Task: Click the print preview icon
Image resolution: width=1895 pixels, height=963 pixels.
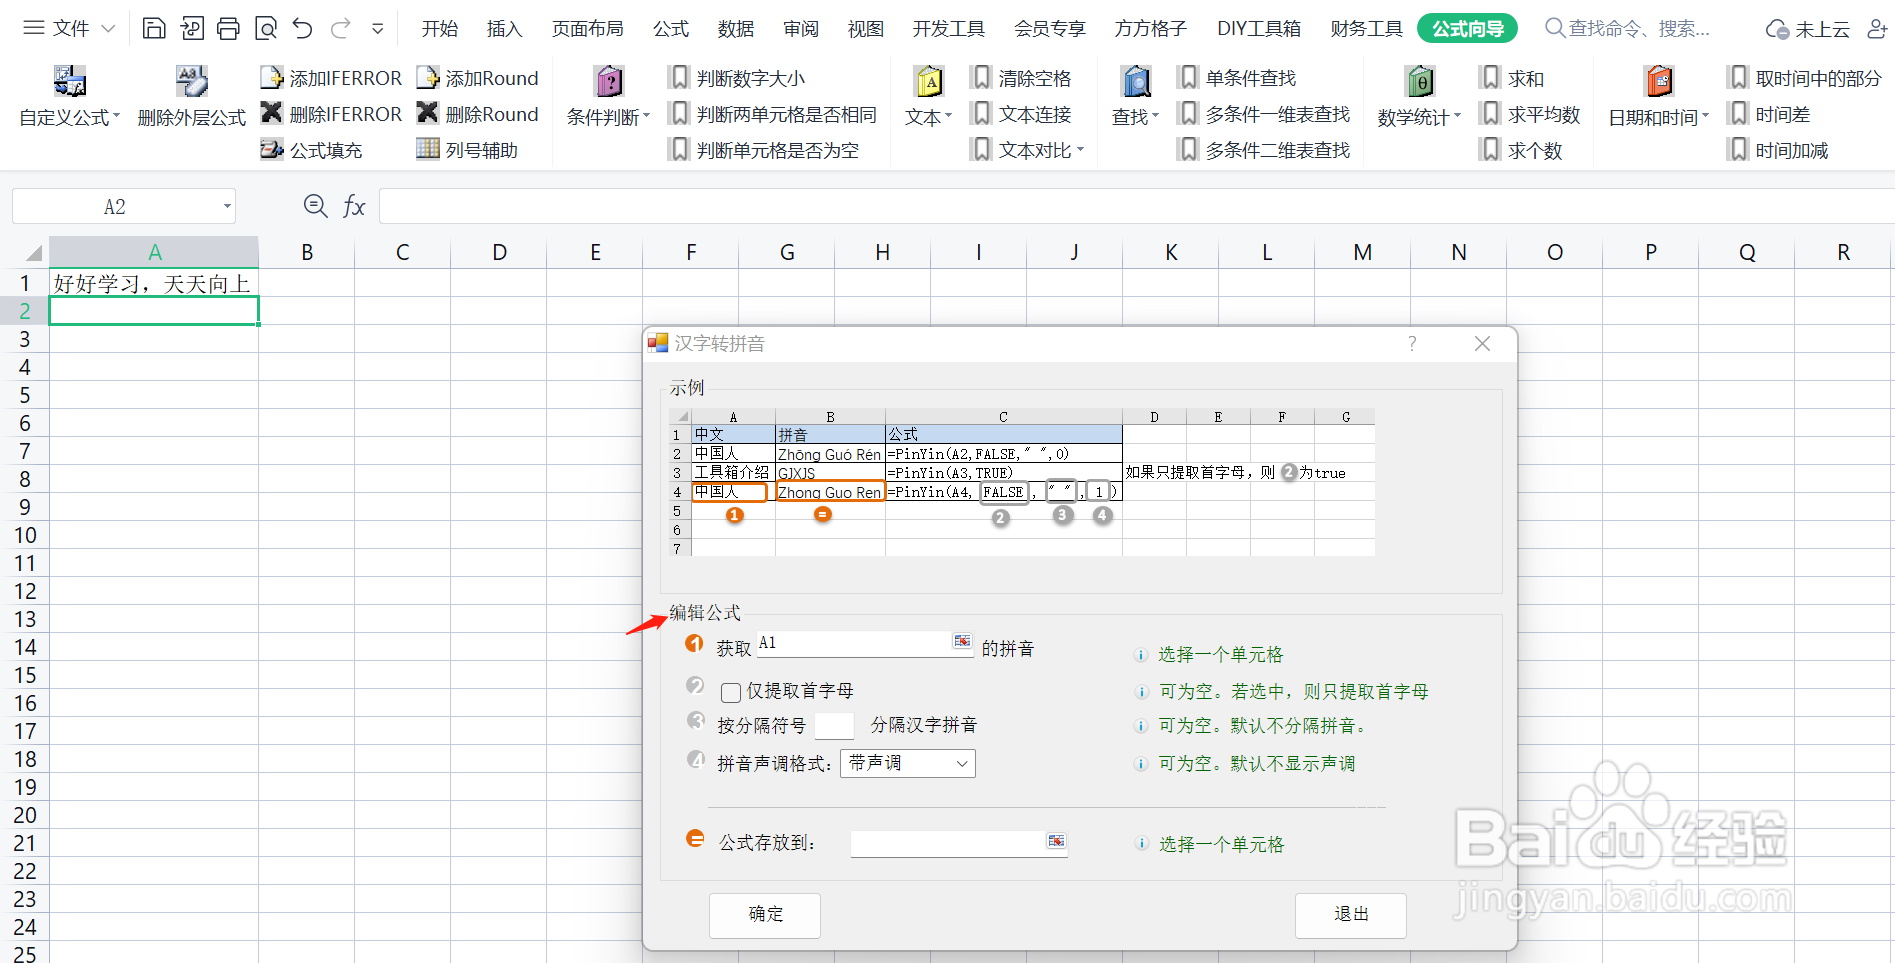Action: pyautogui.click(x=266, y=28)
